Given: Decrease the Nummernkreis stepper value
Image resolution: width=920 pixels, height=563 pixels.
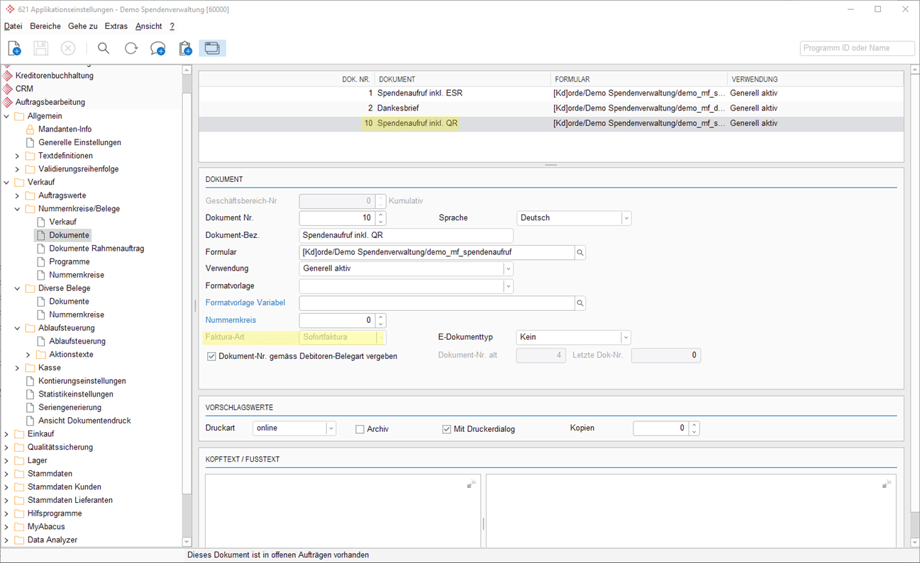Looking at the screenshot, I should coord(381,324).
